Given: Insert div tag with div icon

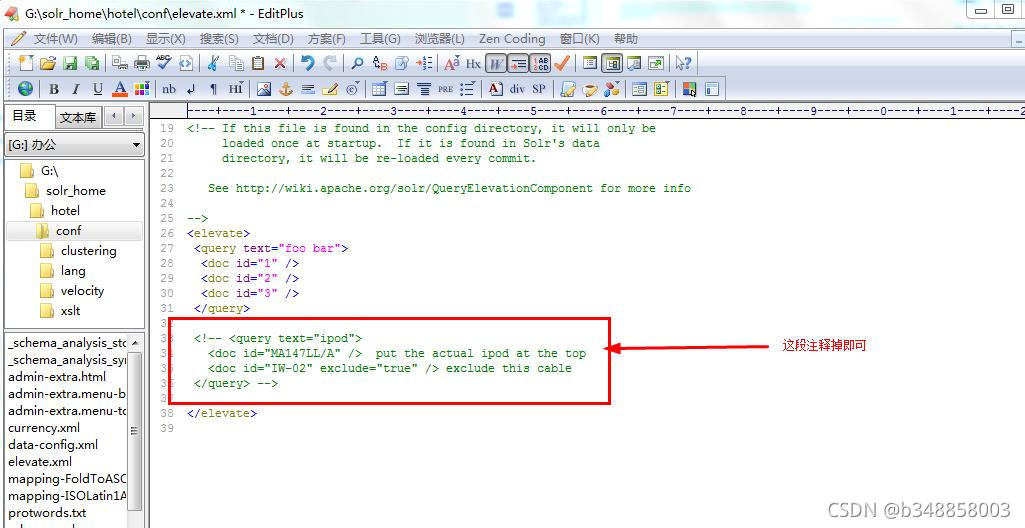Looking at the screenshot, I should click(x=517, y=89).
